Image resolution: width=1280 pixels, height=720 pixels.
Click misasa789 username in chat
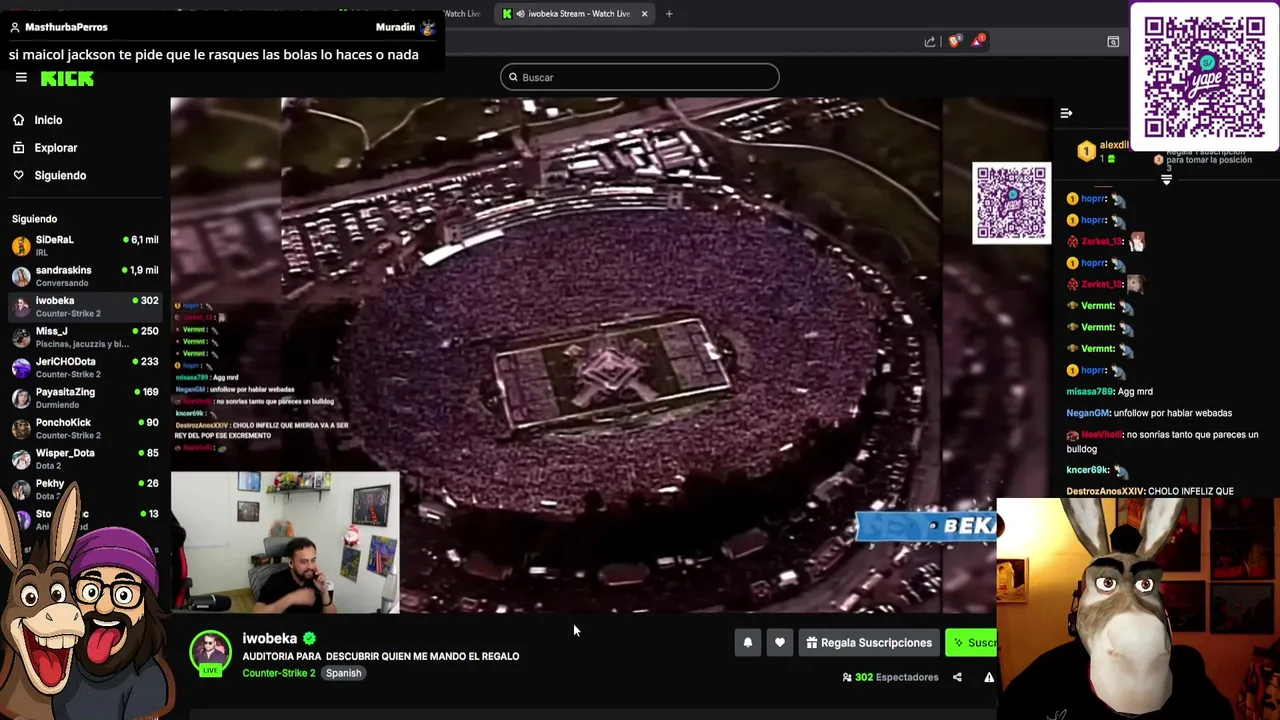pos(1089,392)
